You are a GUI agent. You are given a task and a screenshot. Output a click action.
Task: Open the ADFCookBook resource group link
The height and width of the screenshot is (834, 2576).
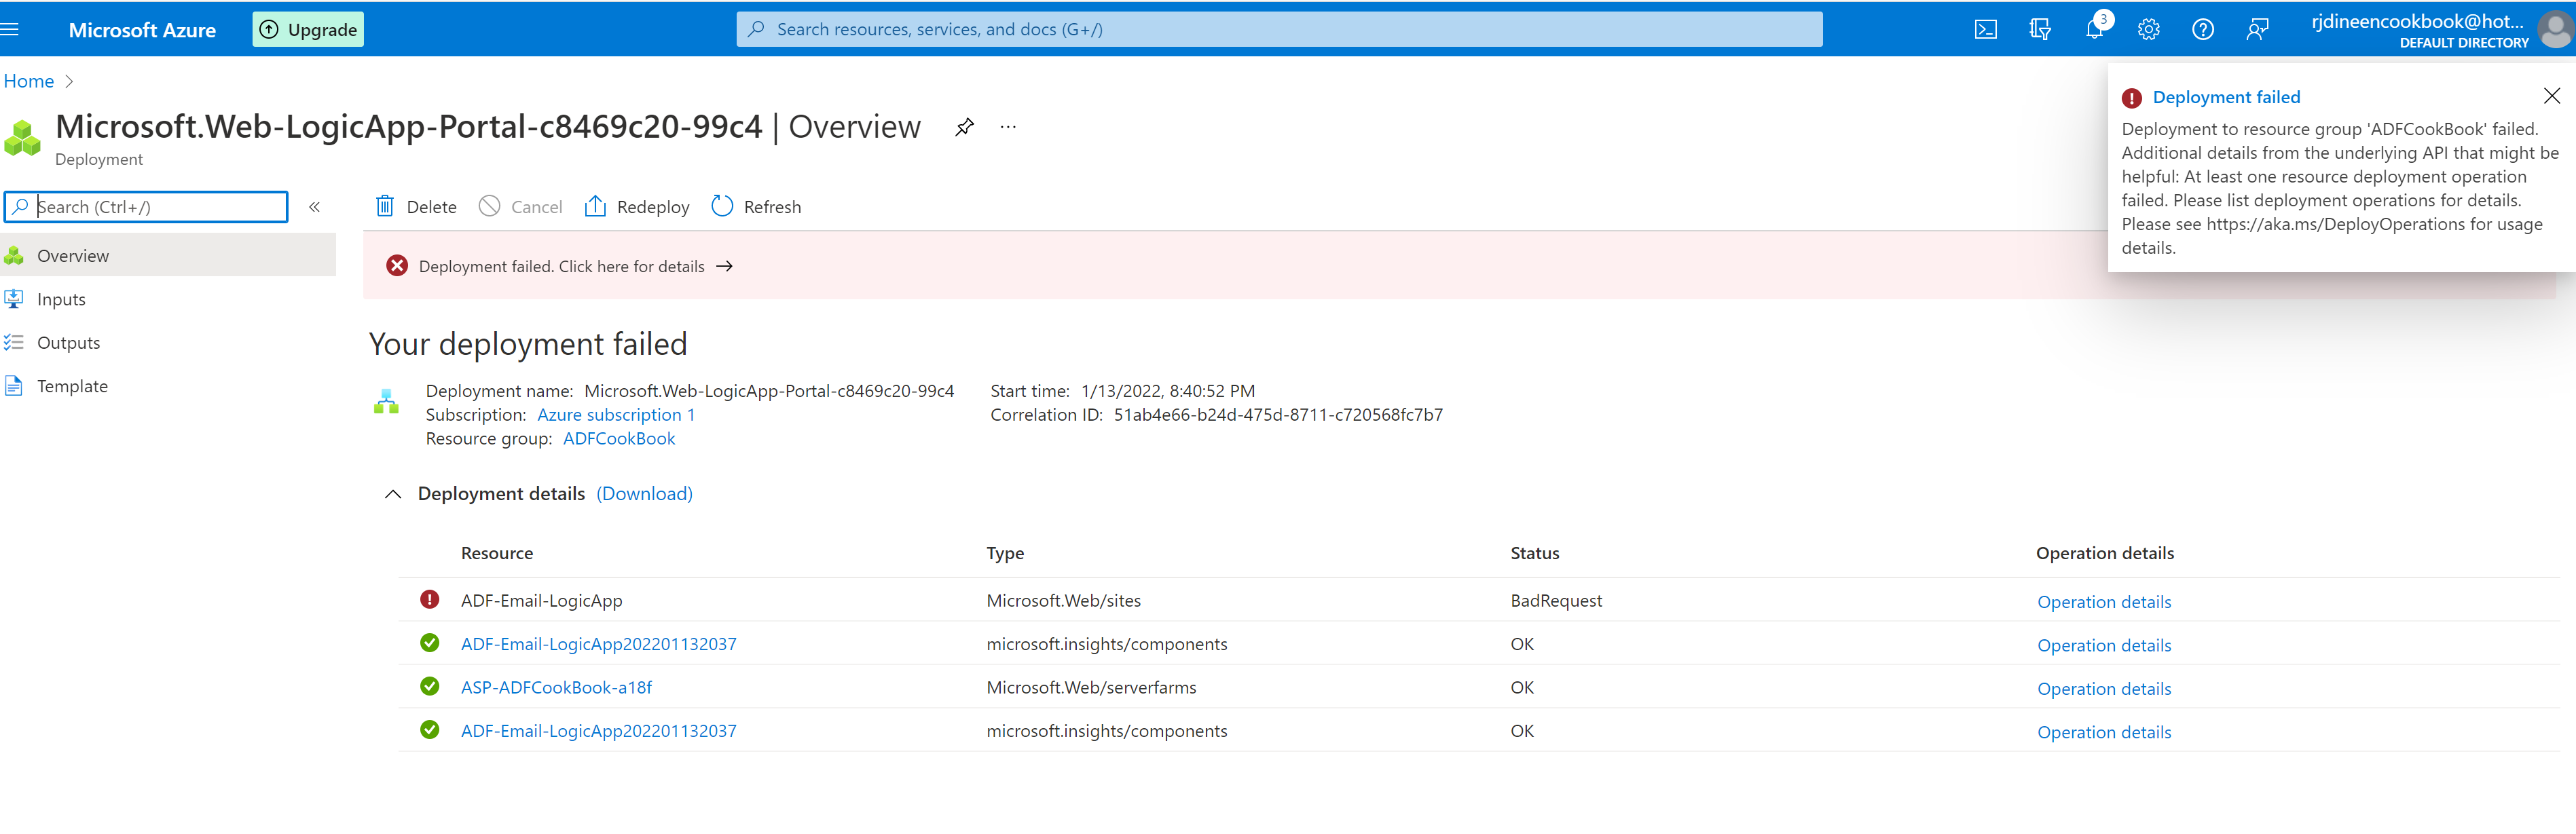[x=619, y=439]
